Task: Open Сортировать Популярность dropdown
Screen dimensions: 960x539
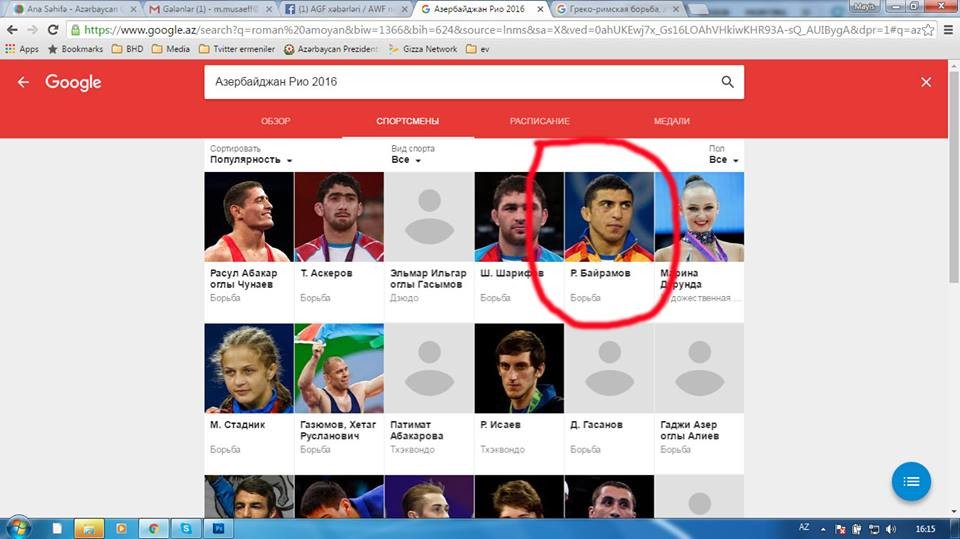Action: pos(251,154)
